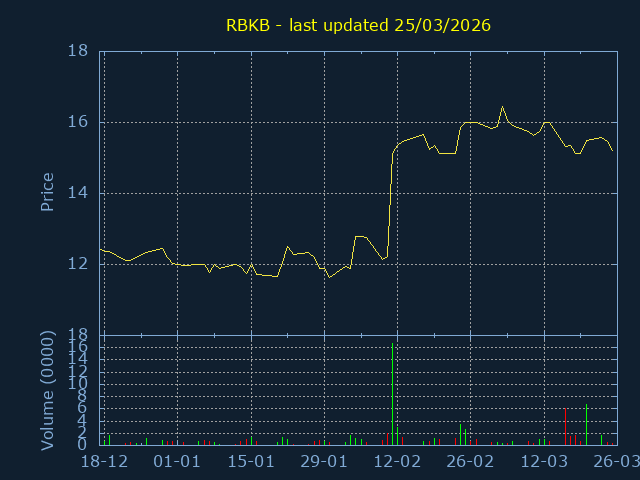Screen dimensions: 640x480
Task: Click the 14 price axis tick label
Action: tap(79, 193)
